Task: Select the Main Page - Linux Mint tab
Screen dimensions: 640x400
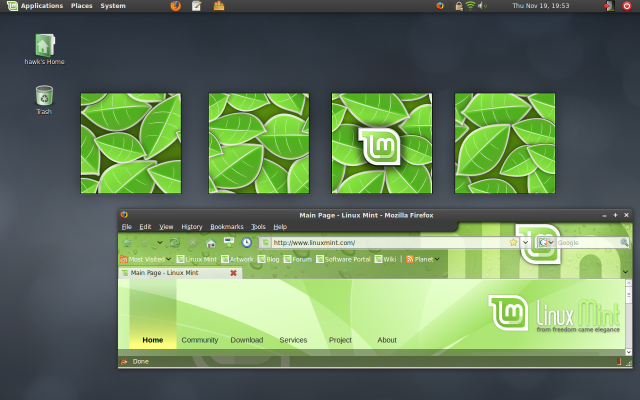Action: click(180, 273)
